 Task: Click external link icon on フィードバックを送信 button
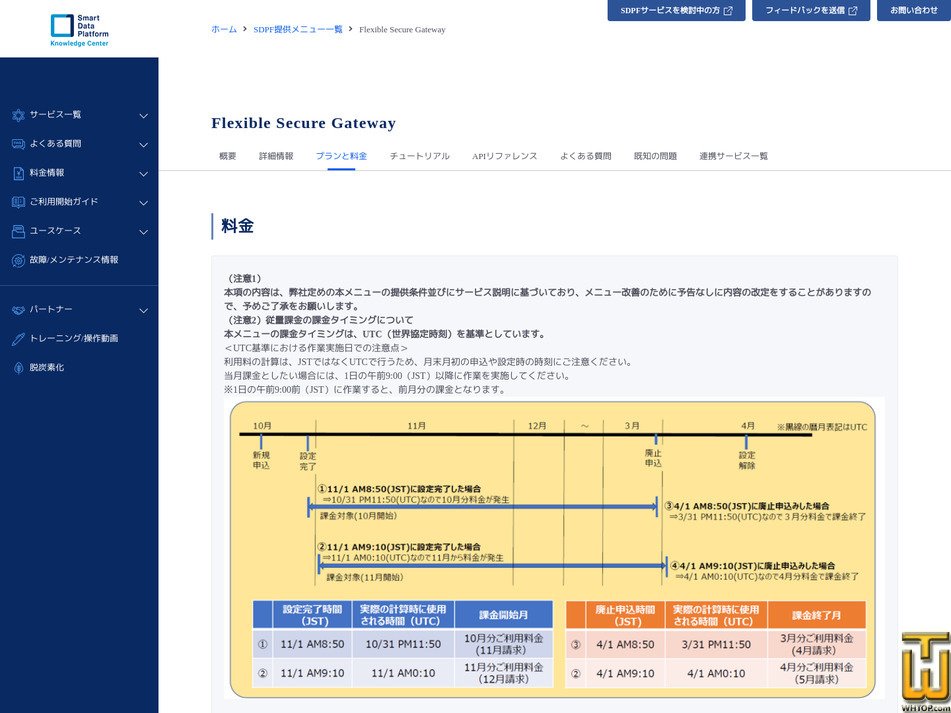(853, 11)
